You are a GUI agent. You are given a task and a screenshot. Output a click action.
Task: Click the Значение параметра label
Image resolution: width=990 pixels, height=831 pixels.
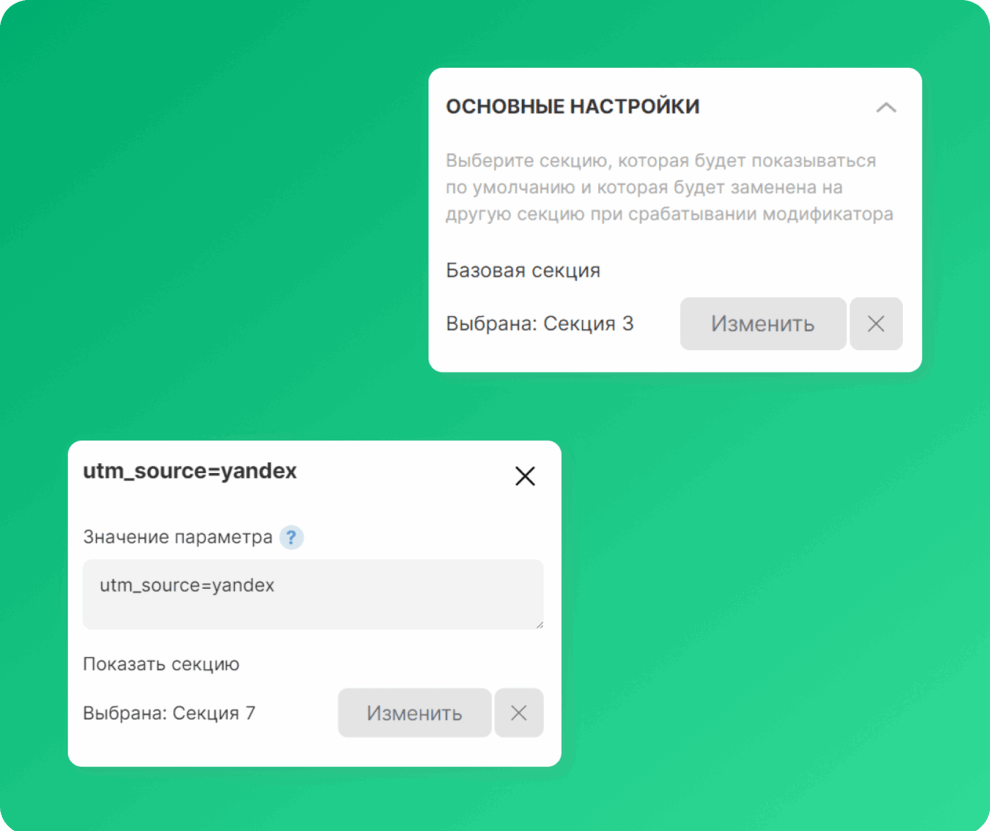[177, 537]
